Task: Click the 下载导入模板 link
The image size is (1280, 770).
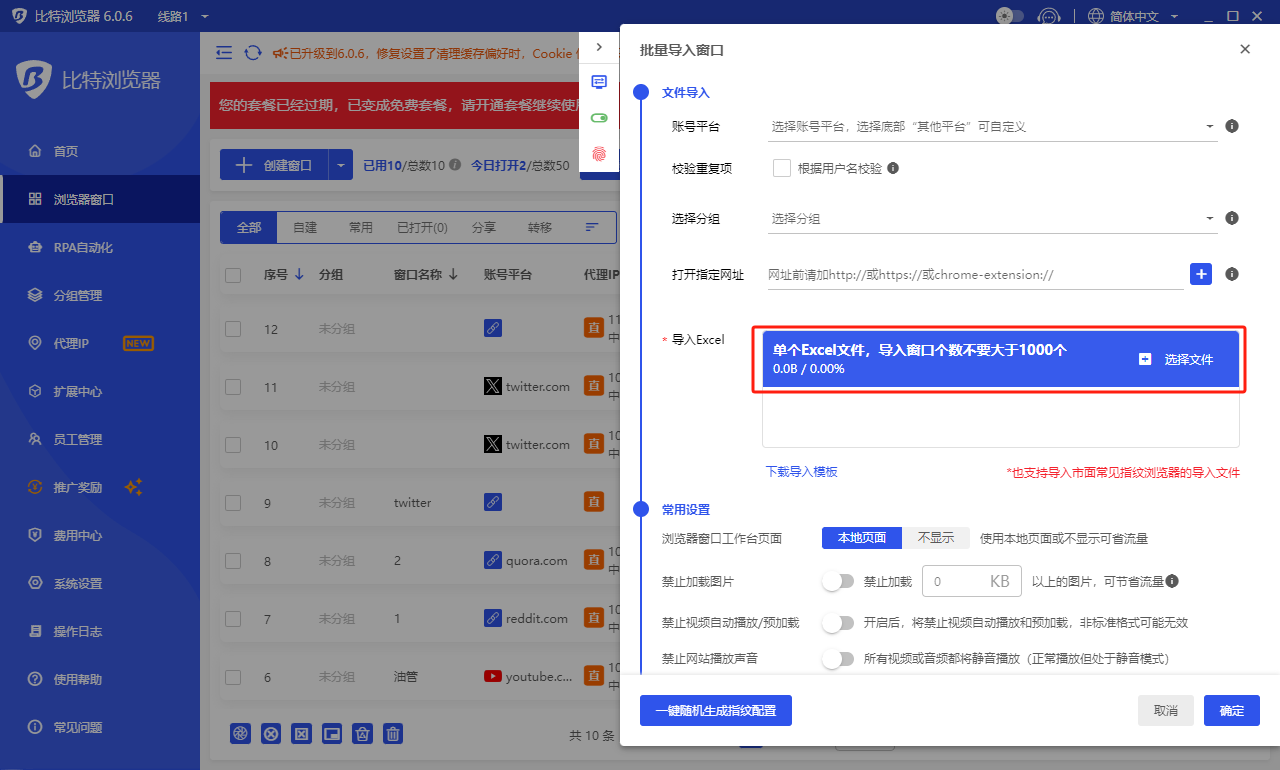Action: point(801,471)
